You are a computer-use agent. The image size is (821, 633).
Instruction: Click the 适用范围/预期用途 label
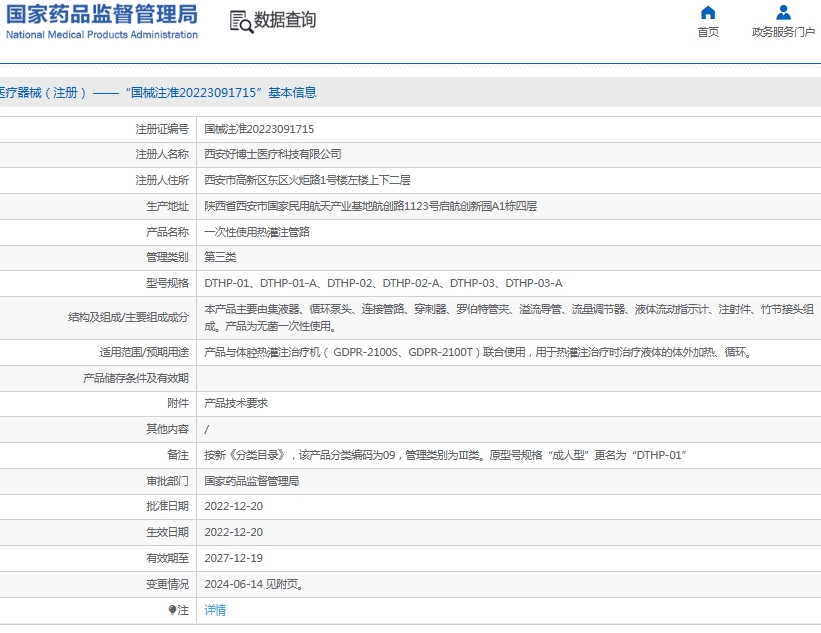pos(144,352)
